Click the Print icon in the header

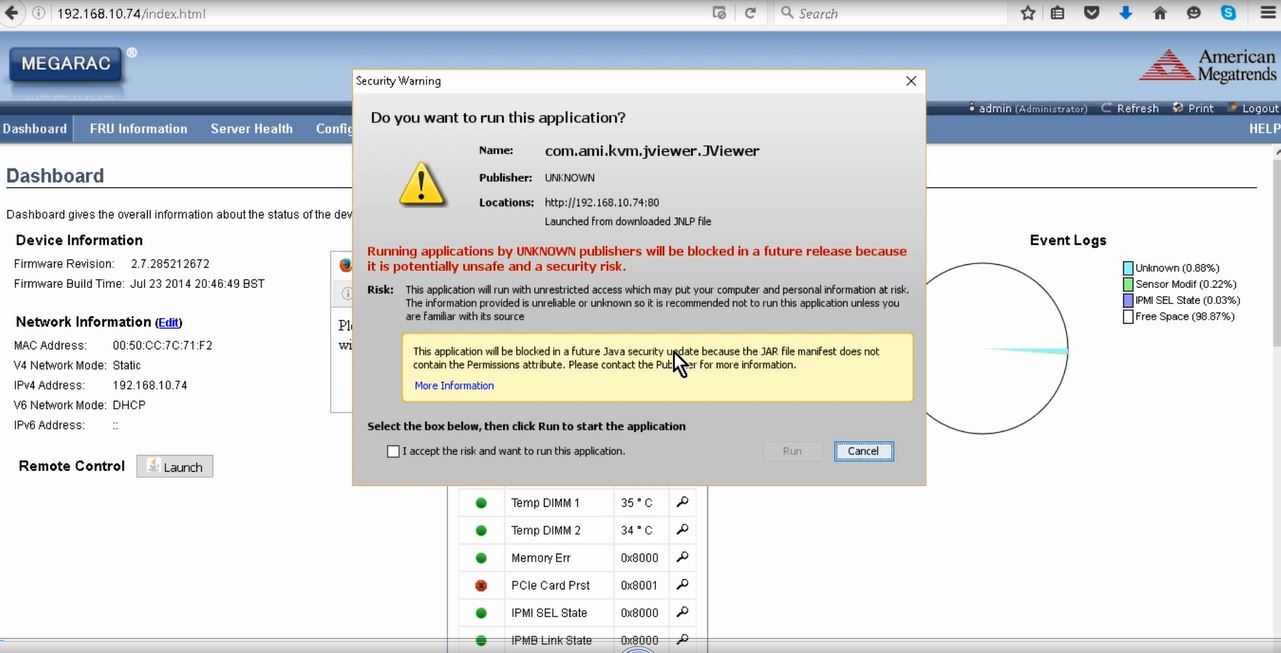pyautogui.click(x=1176, y=108)
